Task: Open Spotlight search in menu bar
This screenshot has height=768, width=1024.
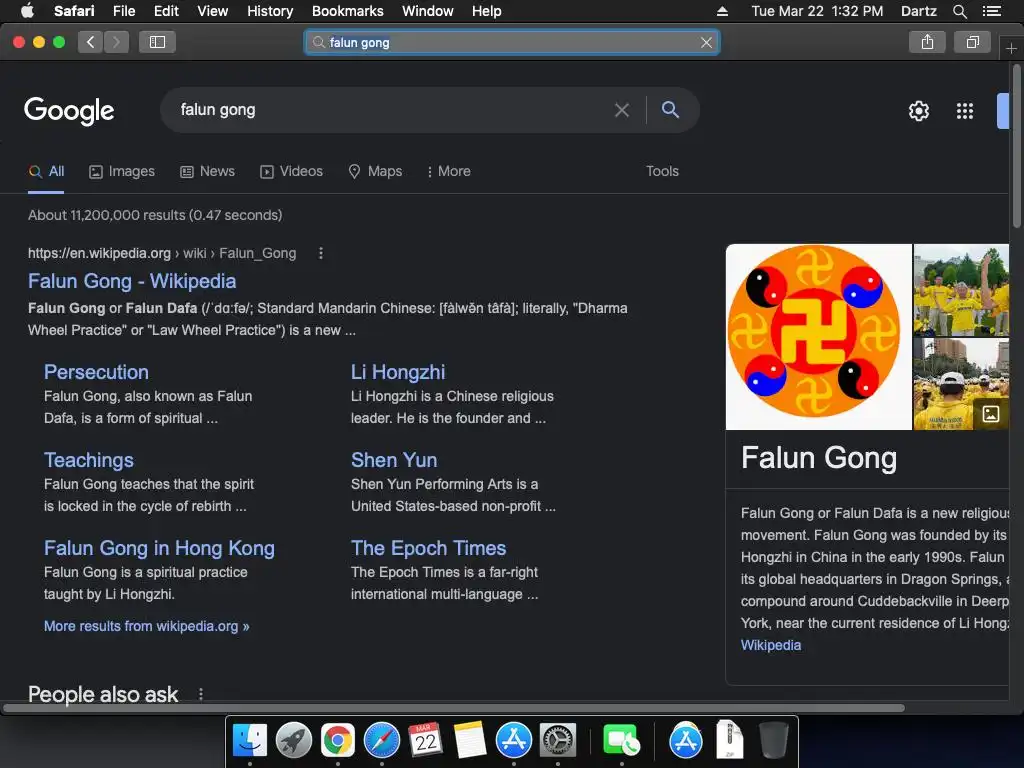Action: (959, 11)
